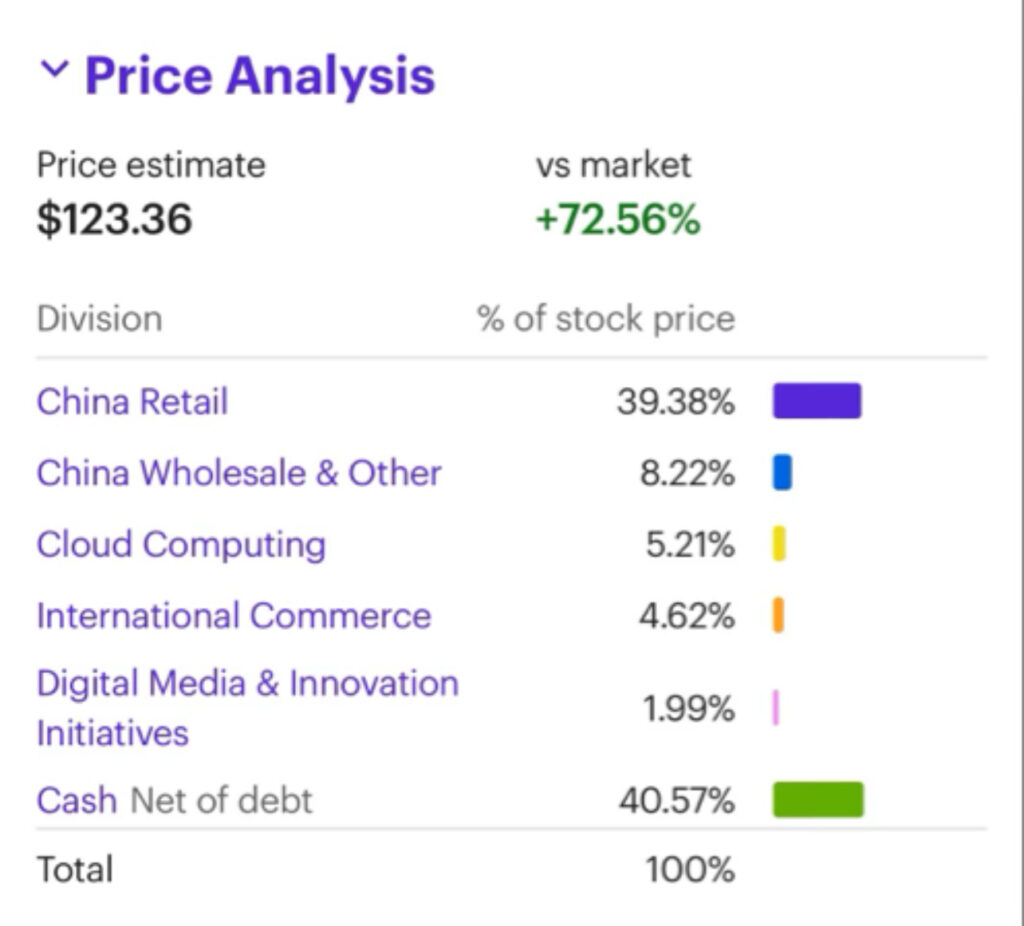The height and width of the screenshot is (926, 1024).
Task: Open the China Retail division link
Action: (132, 401)
